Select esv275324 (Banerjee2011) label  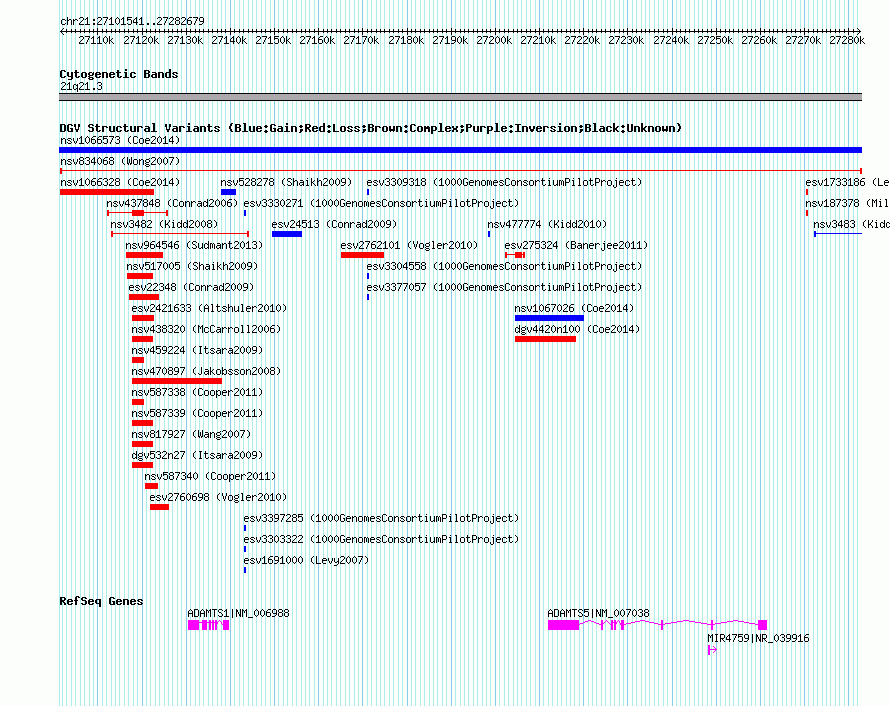[x=576, y=245]
